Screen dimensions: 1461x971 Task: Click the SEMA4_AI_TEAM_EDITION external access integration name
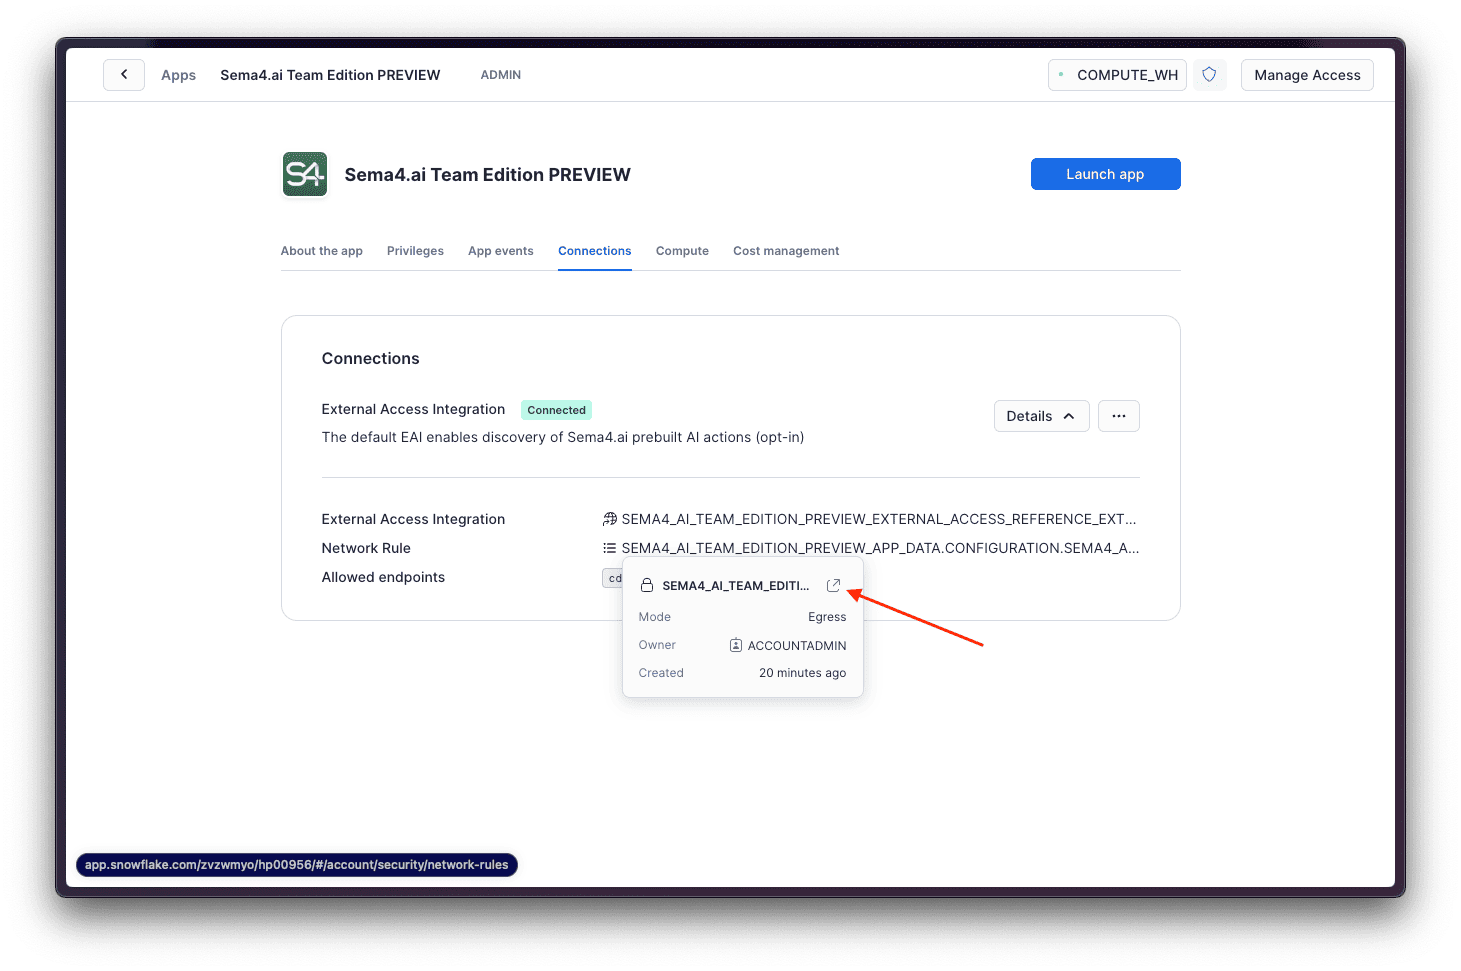(x=879, y=519)
